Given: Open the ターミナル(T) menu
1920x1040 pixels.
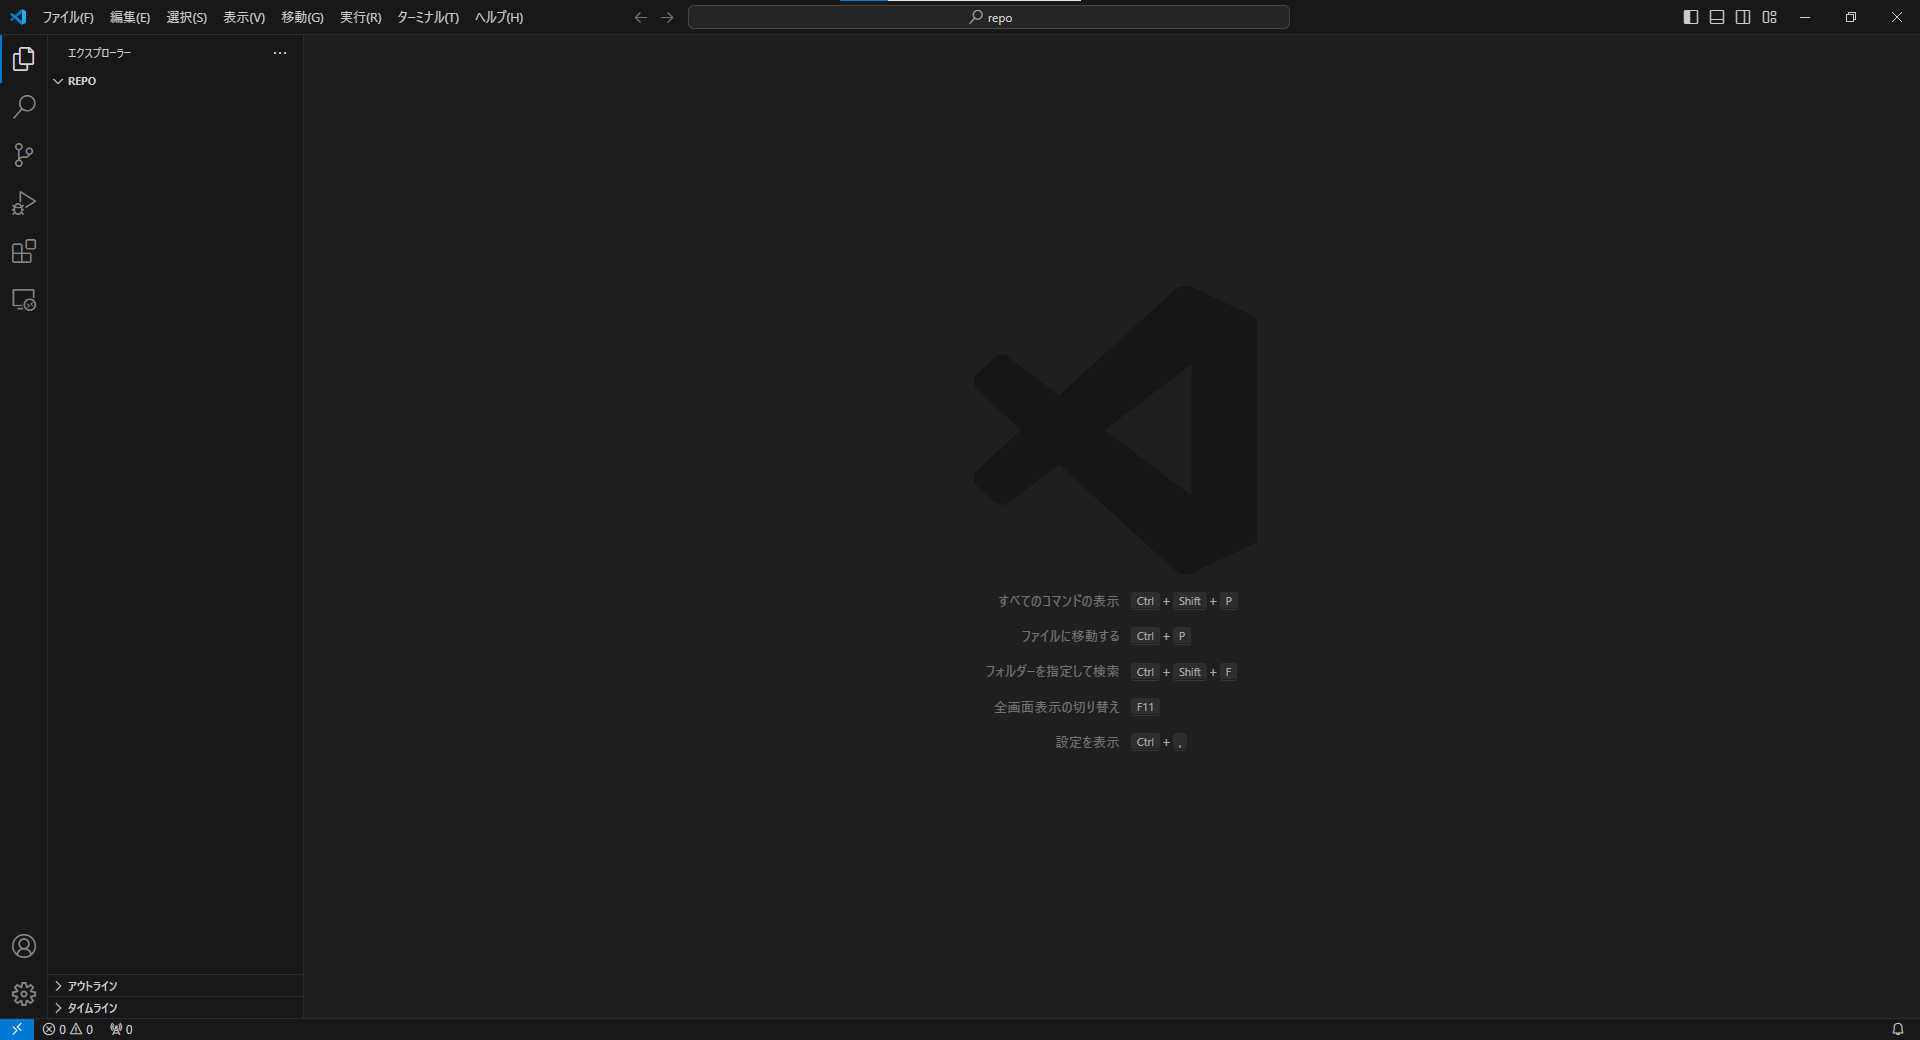Looking at the screenshot, I should click(428, 17).
